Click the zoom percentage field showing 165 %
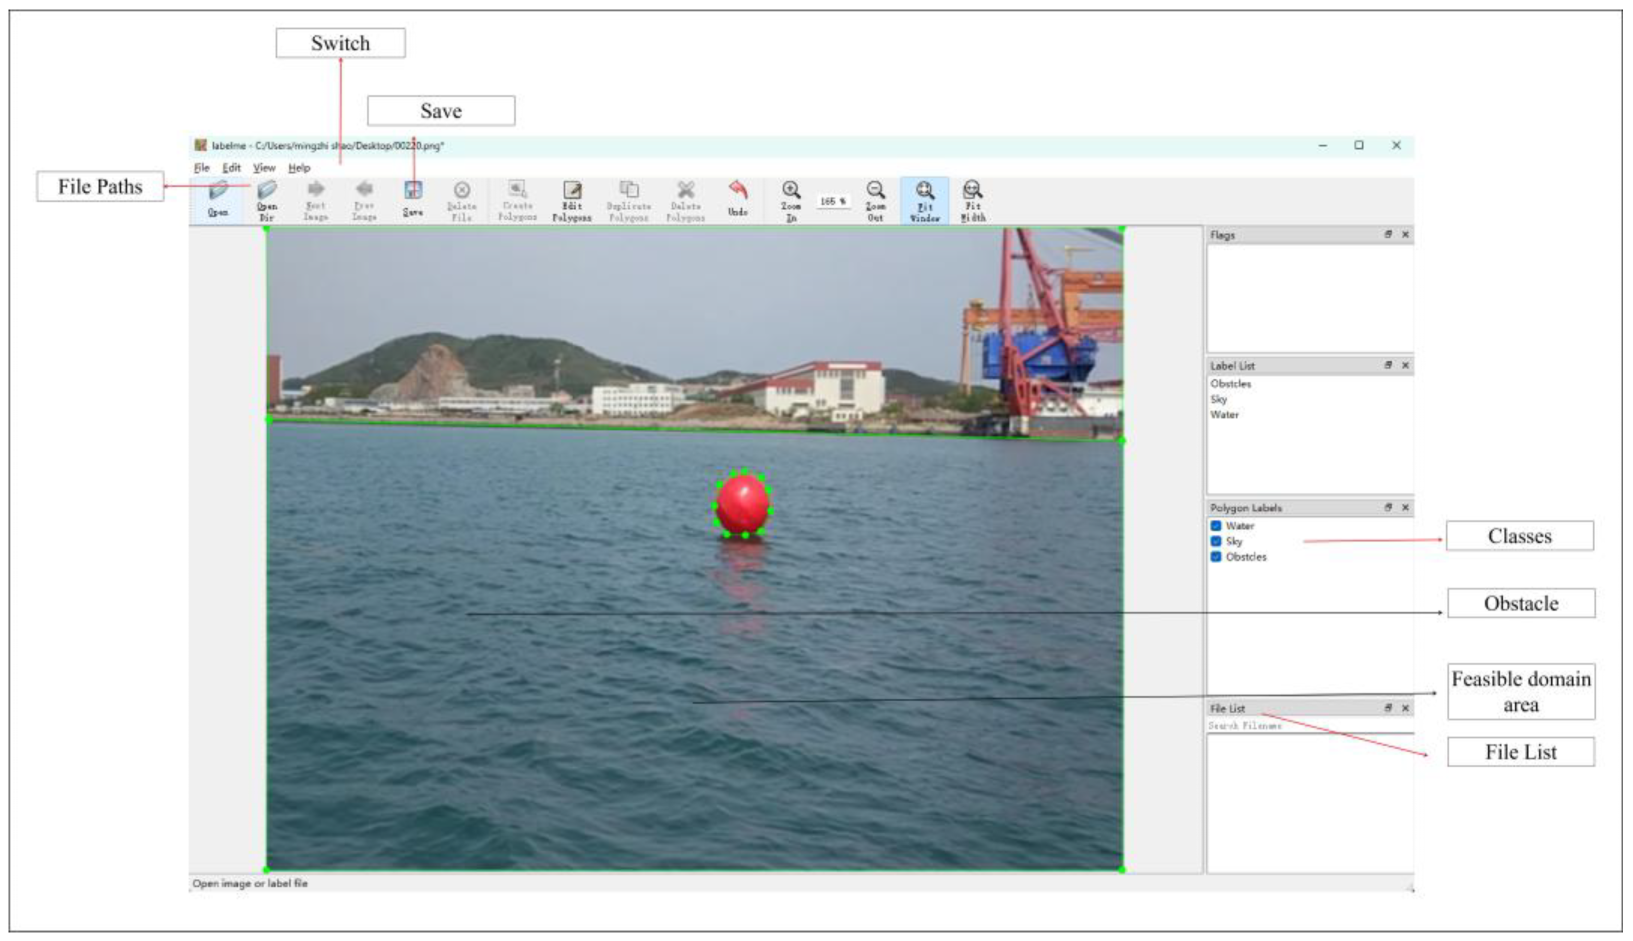Screen dimensions: 1633x941 coord(832,201)
